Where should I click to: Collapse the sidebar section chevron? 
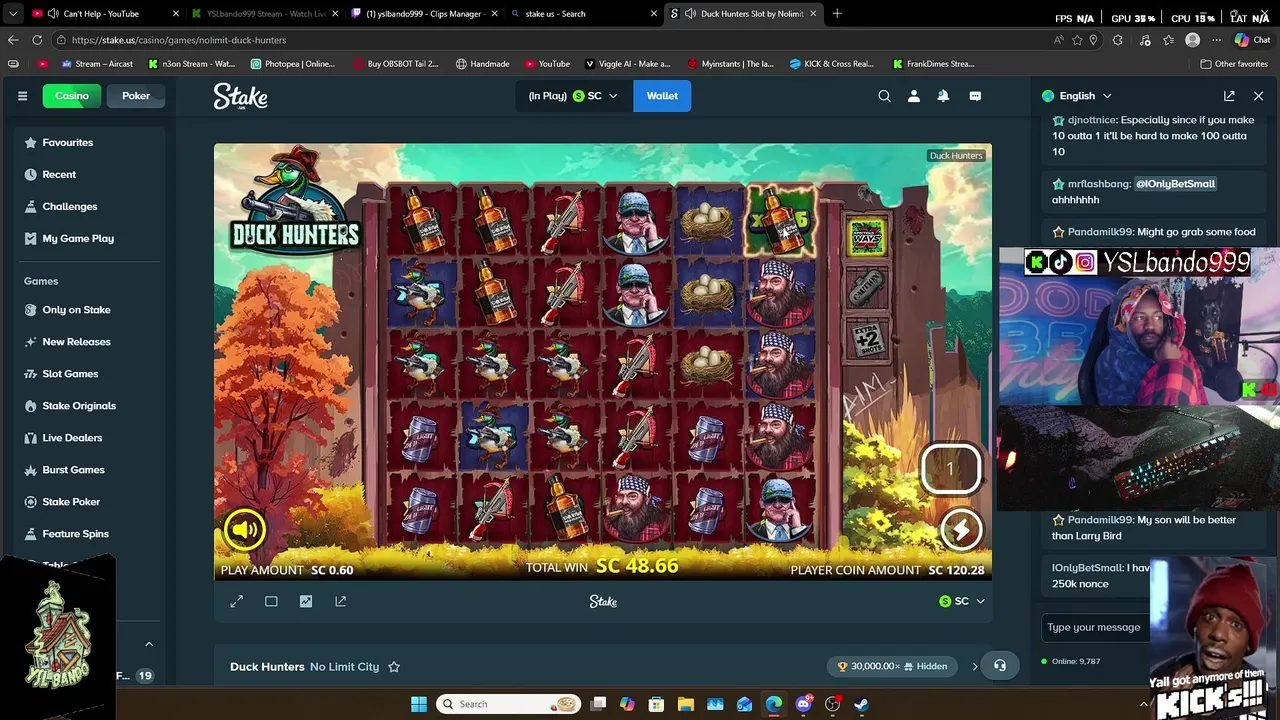[149, 644]
